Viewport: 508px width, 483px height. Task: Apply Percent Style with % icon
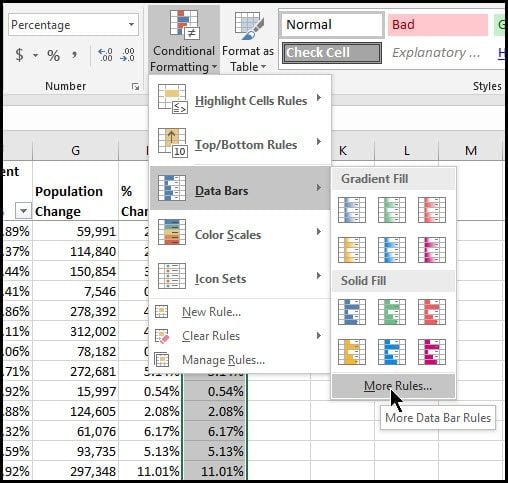click(54, 55)
